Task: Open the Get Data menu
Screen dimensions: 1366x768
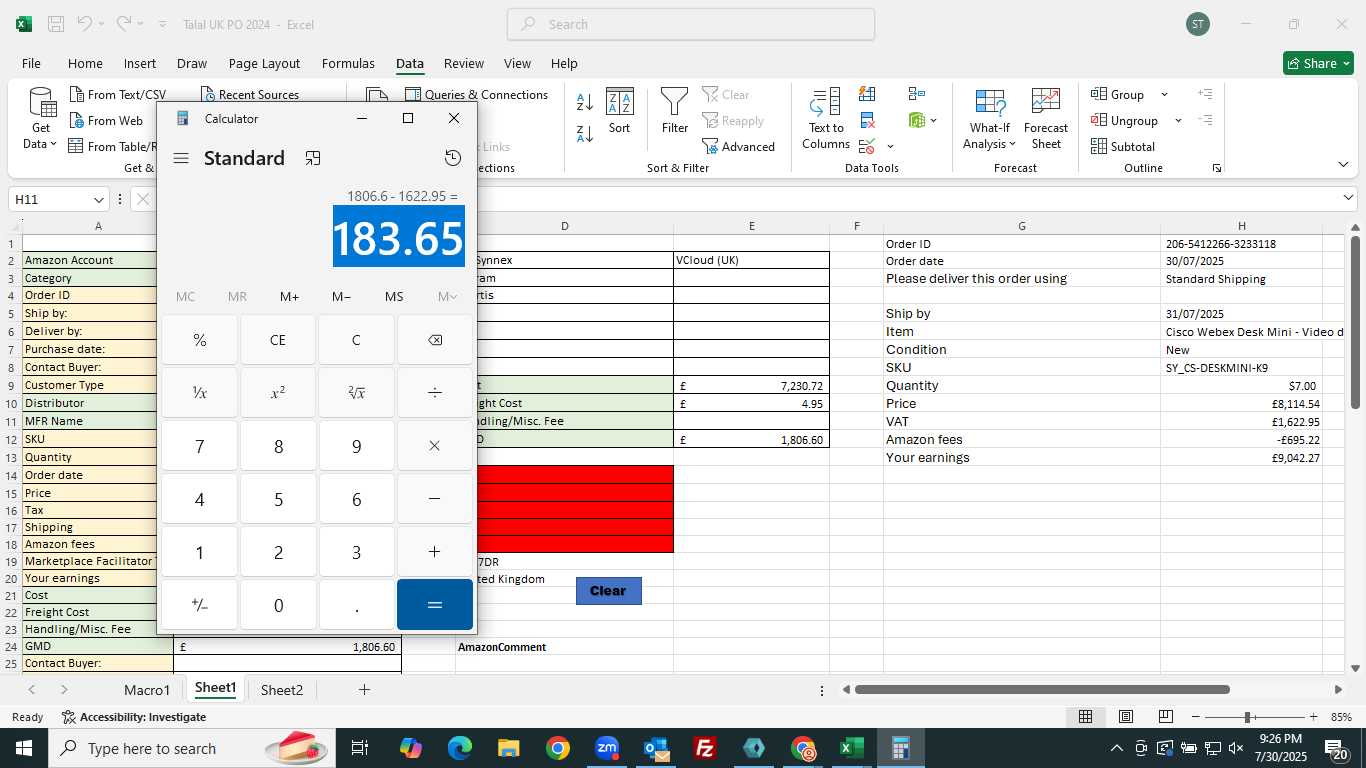Action: pyautogui.click(x=41, y=119)
